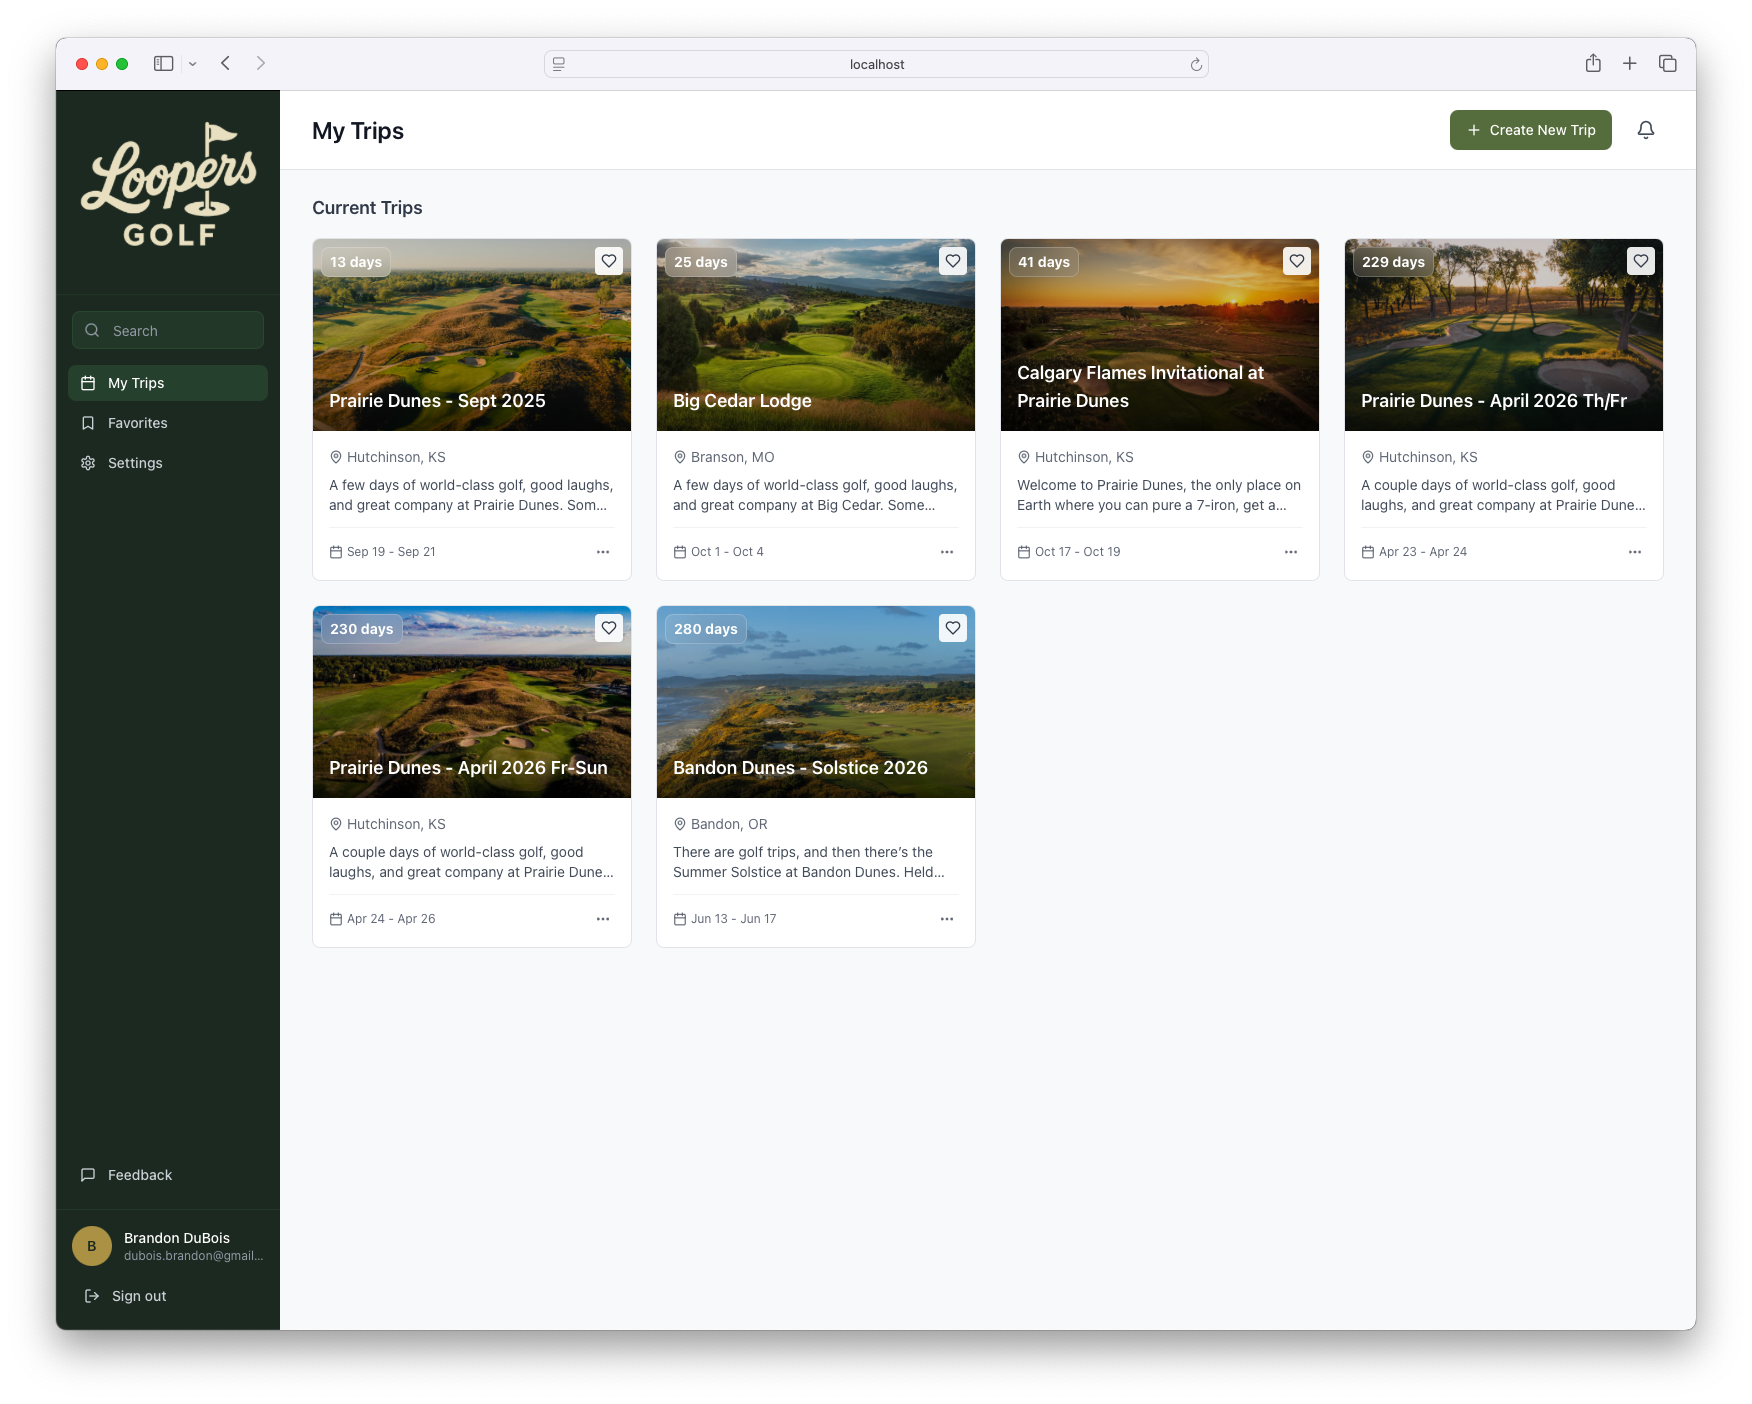This screenshot has width=1752, height=1404.
Task: Open options menu on Calgary Flames Invitational card
Action: click(1290, 552)
